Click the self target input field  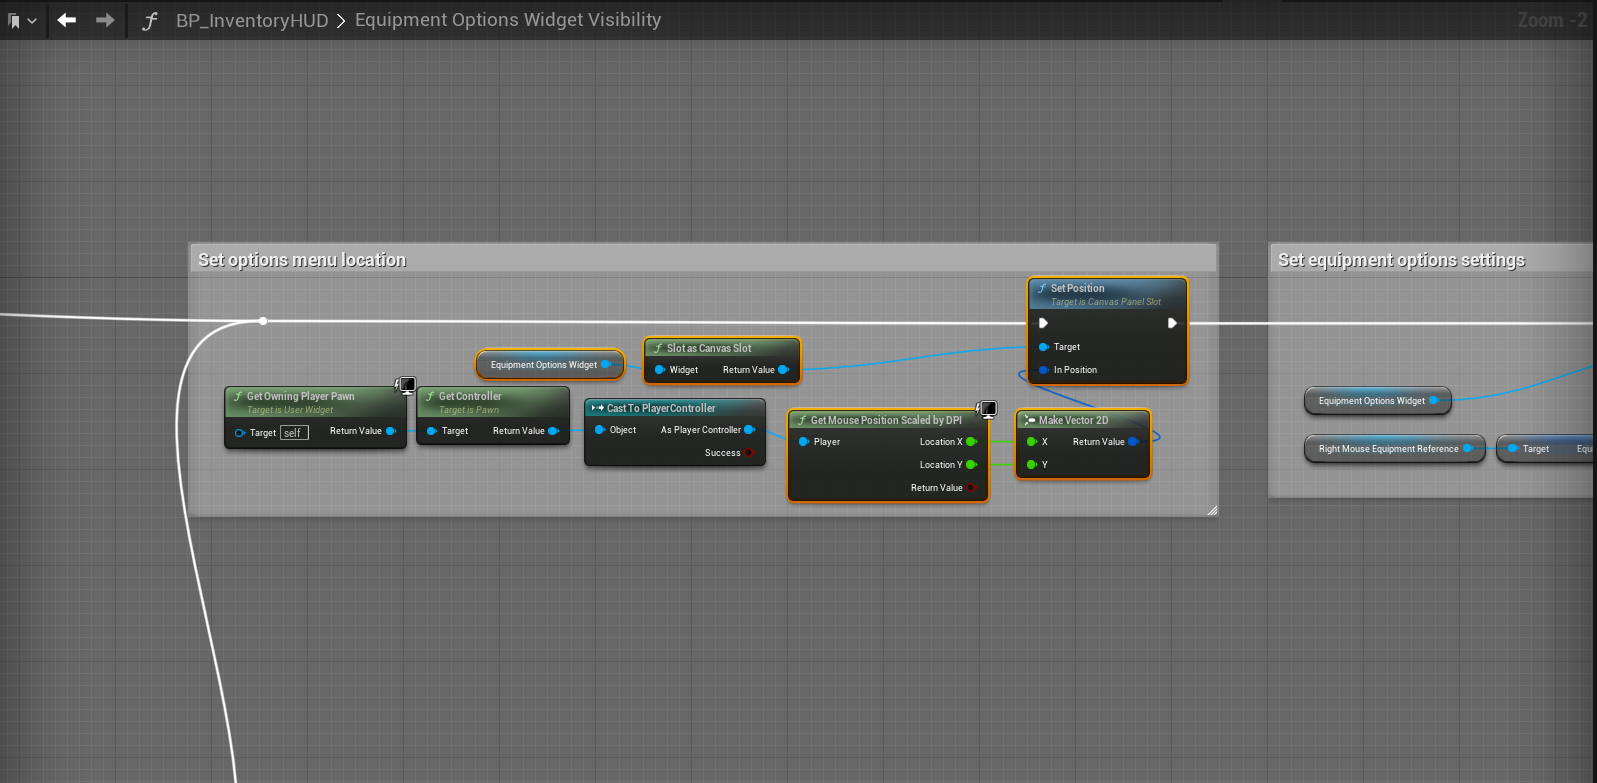click(294, 433)
